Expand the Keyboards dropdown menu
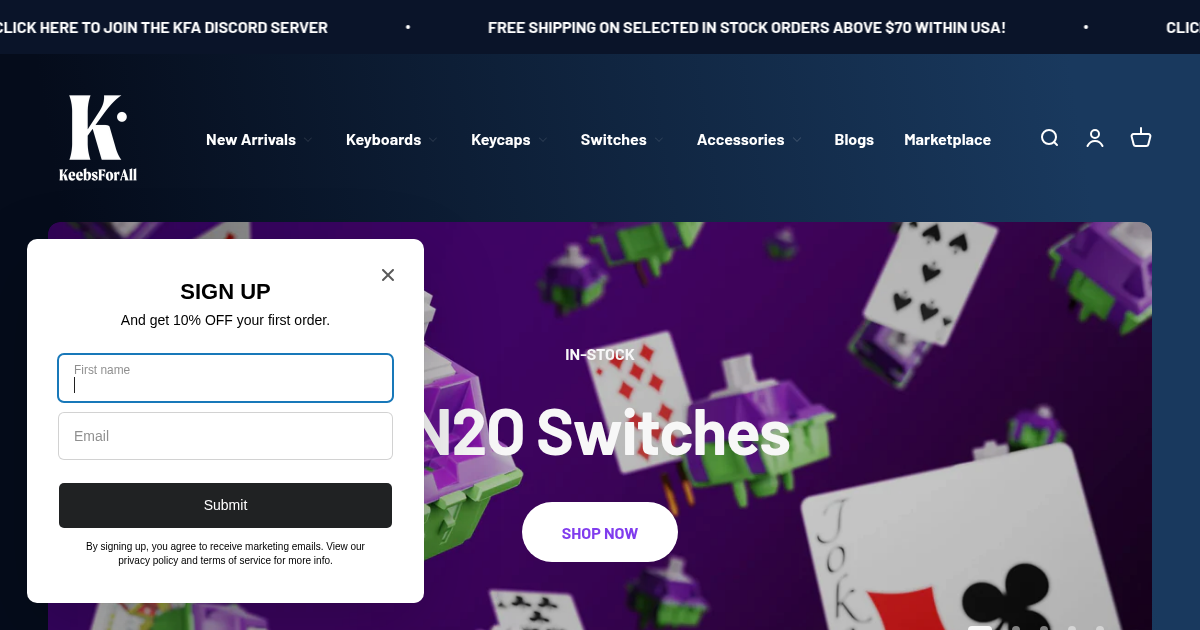 click(392, 140)
